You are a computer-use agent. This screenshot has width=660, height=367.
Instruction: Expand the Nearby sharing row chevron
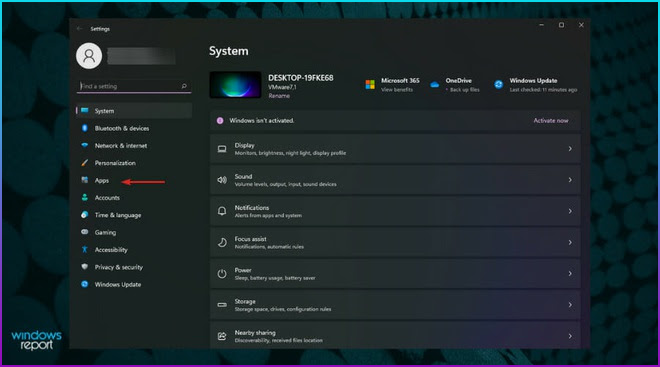570,336
